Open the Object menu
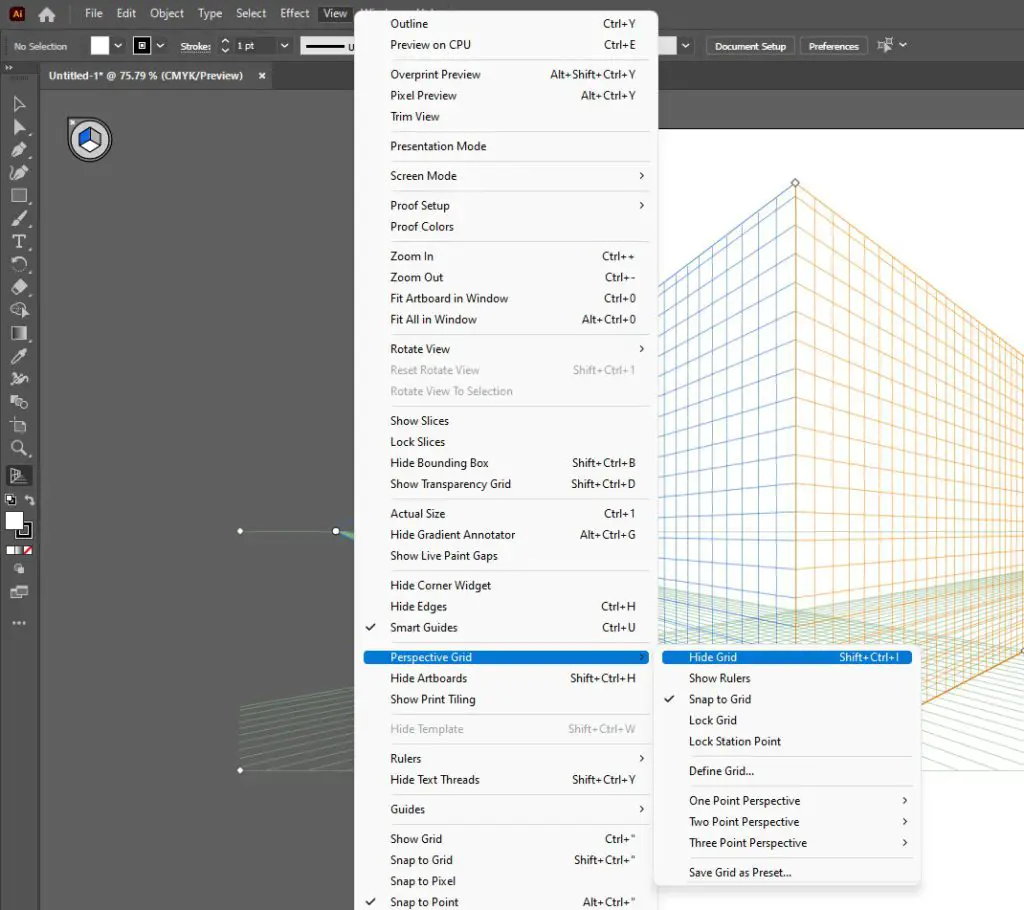This screenshot has height=910, width=1024. 166,13
